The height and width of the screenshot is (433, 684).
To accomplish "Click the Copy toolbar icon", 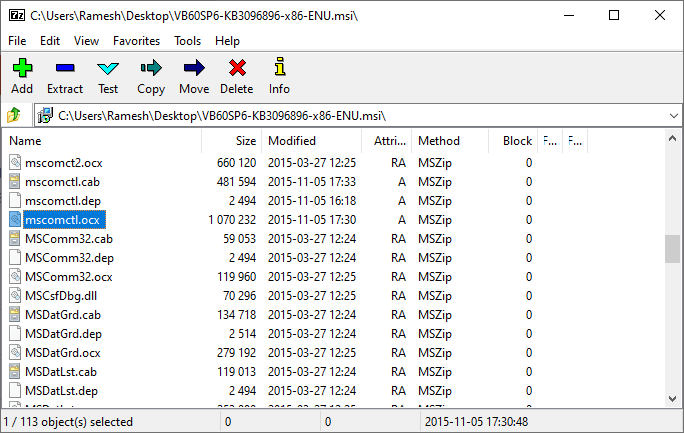I will 151,68.
